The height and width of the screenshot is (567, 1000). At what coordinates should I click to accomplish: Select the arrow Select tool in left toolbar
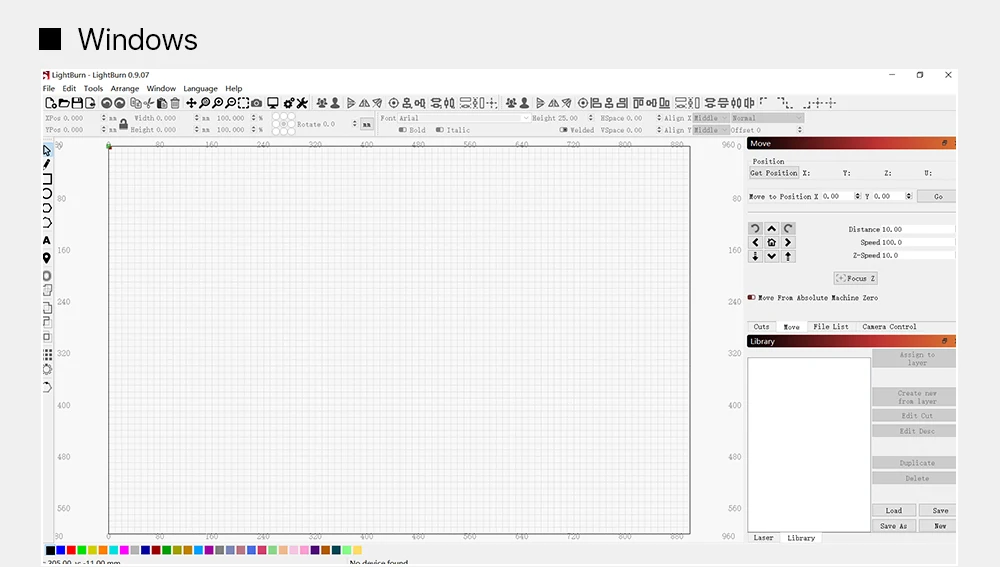click(x=47, y=151)
